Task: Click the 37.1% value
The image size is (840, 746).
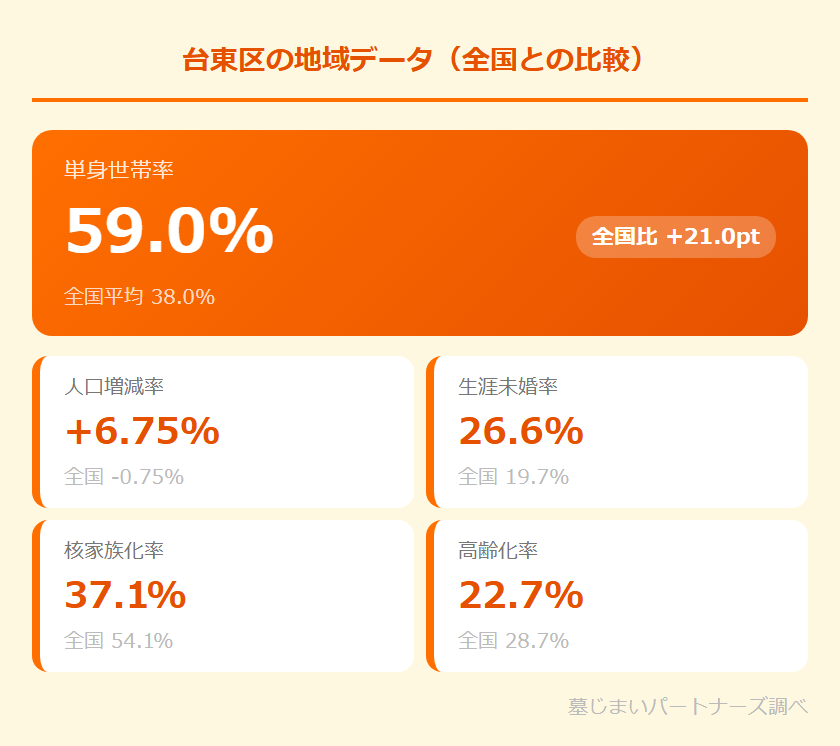Action: click(125, 595)
